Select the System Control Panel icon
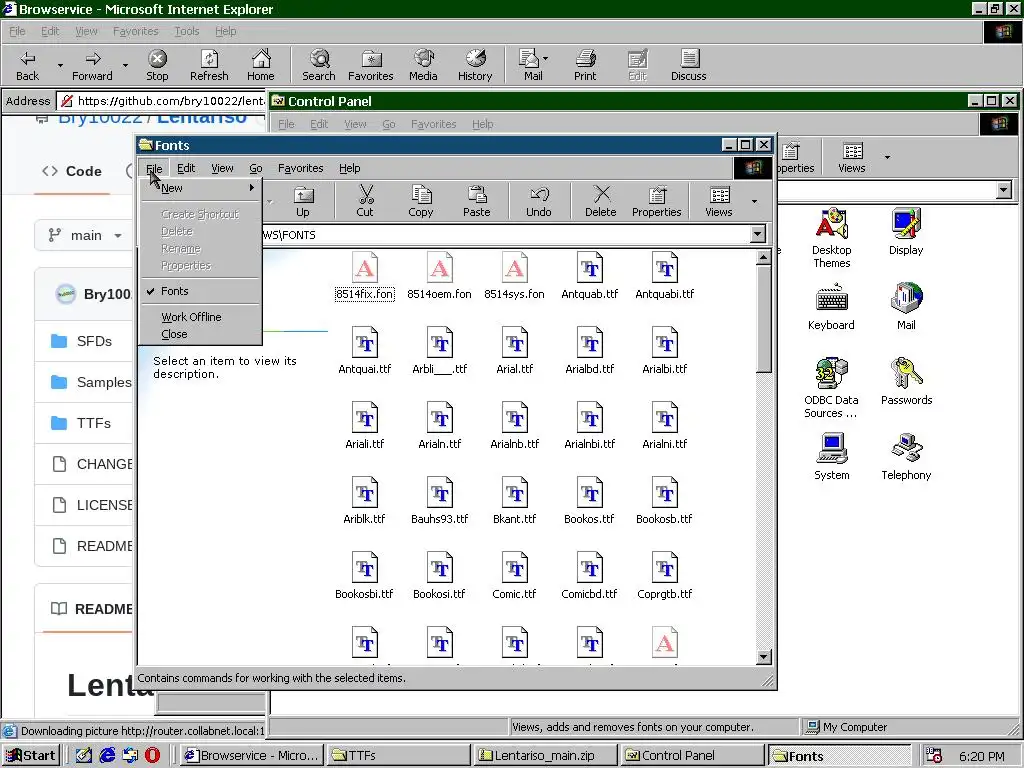1024x768 pixels. coord(831,457)
